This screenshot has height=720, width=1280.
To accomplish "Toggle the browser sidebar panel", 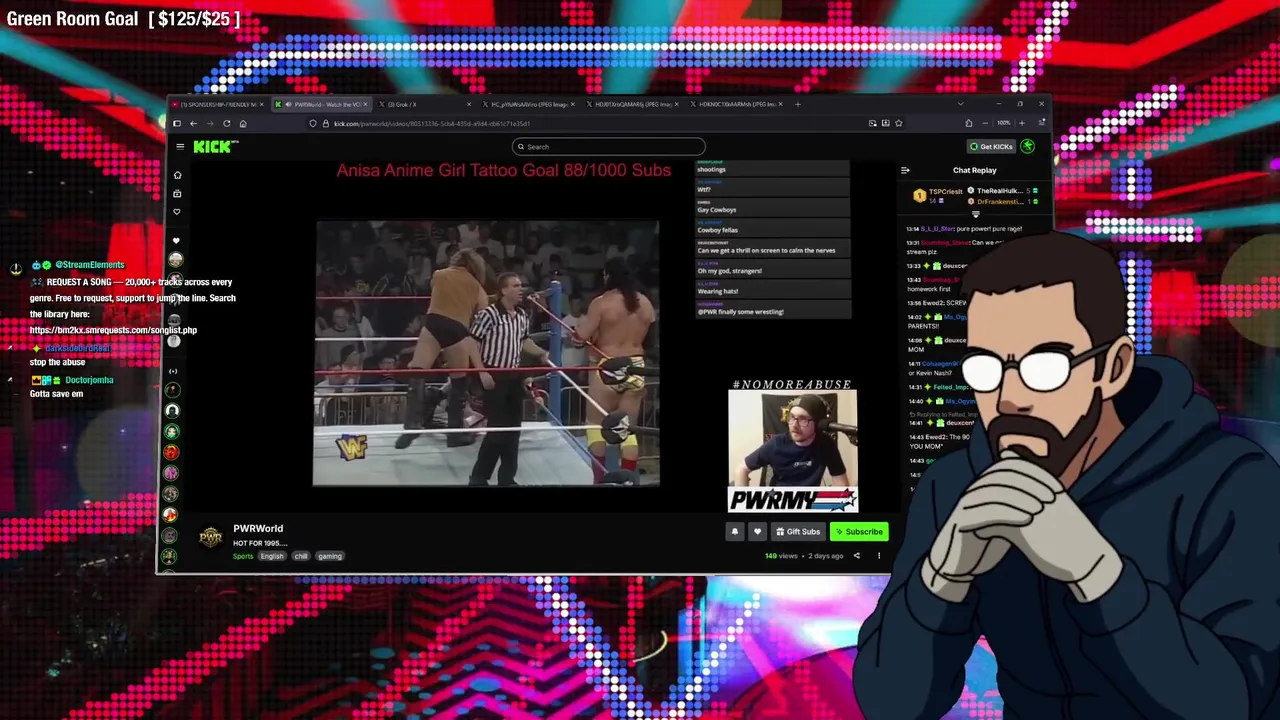I will point(177,123).
